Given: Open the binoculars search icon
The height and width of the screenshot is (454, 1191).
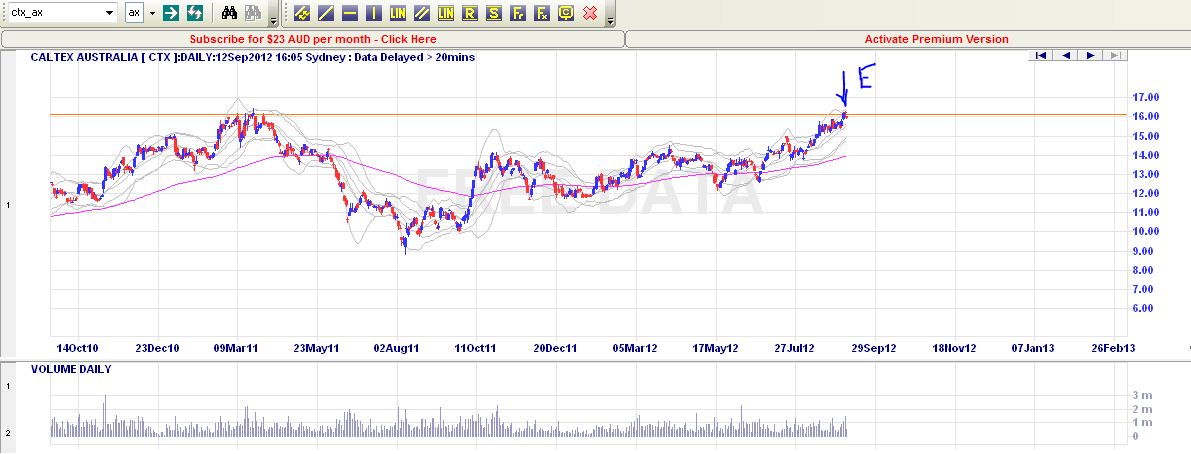Looking at the screenshot, I should [x=229, y=13].
